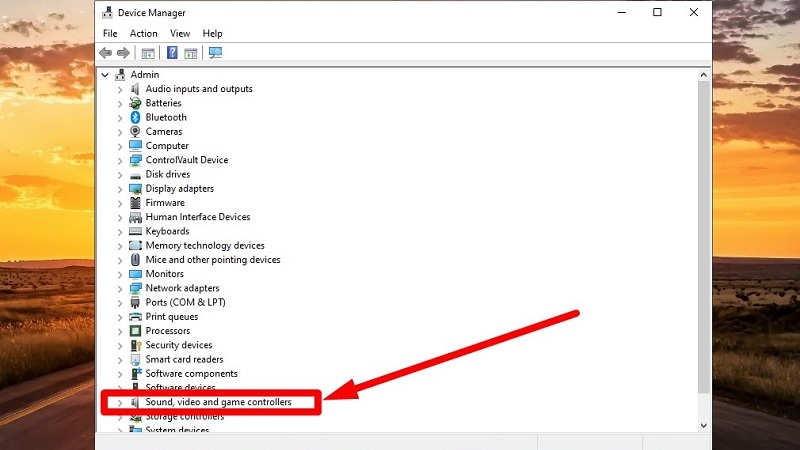This screenshot has width=800, height=450.
Task: Click the Smart card readers icon
Action: click(x=135, y=360)
